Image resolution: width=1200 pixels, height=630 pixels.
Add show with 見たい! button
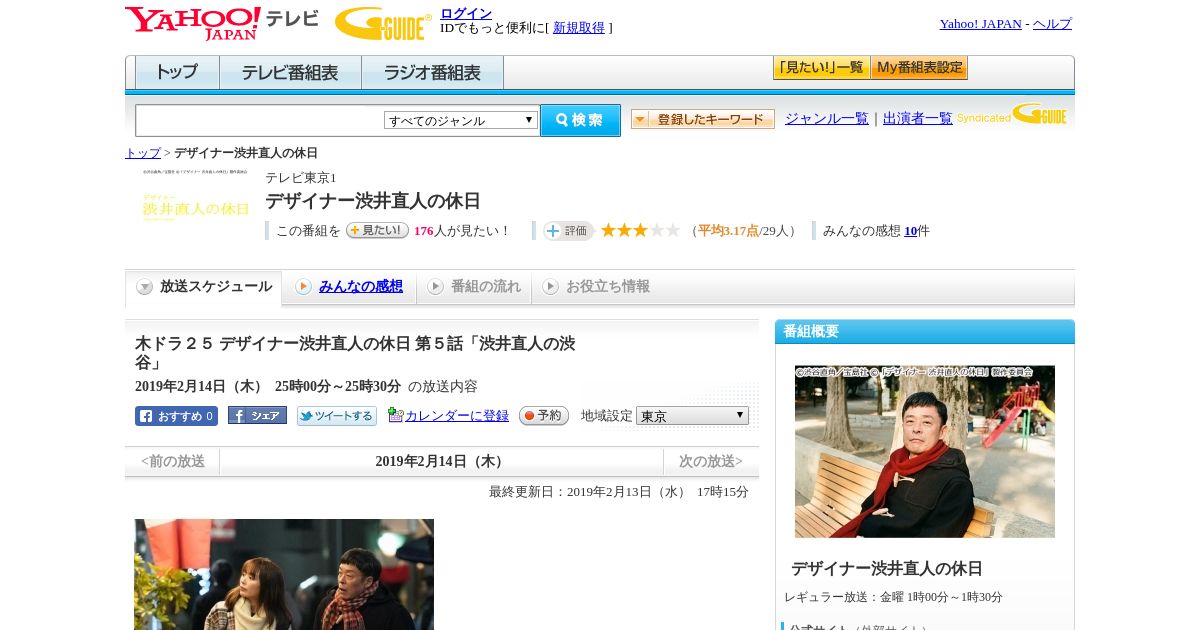pyautogui.click(x=377, y=230)
